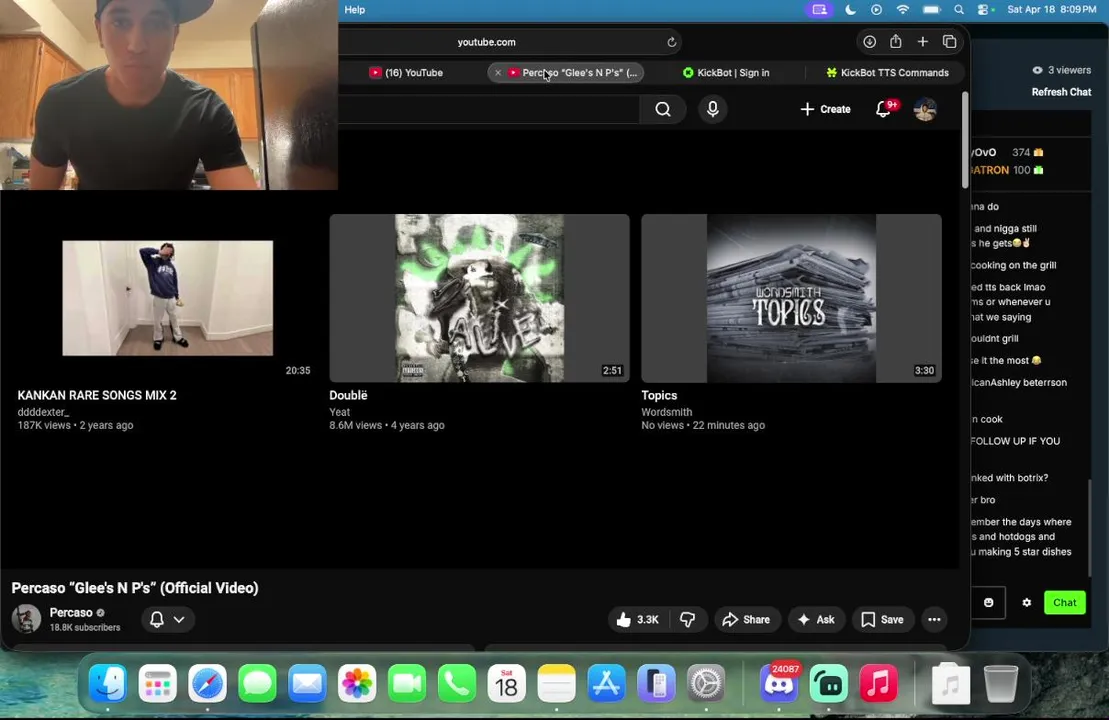1109x720 pixels.
Task: Switch to KickBot Sign in tab
Action: [x=726, y=72]
